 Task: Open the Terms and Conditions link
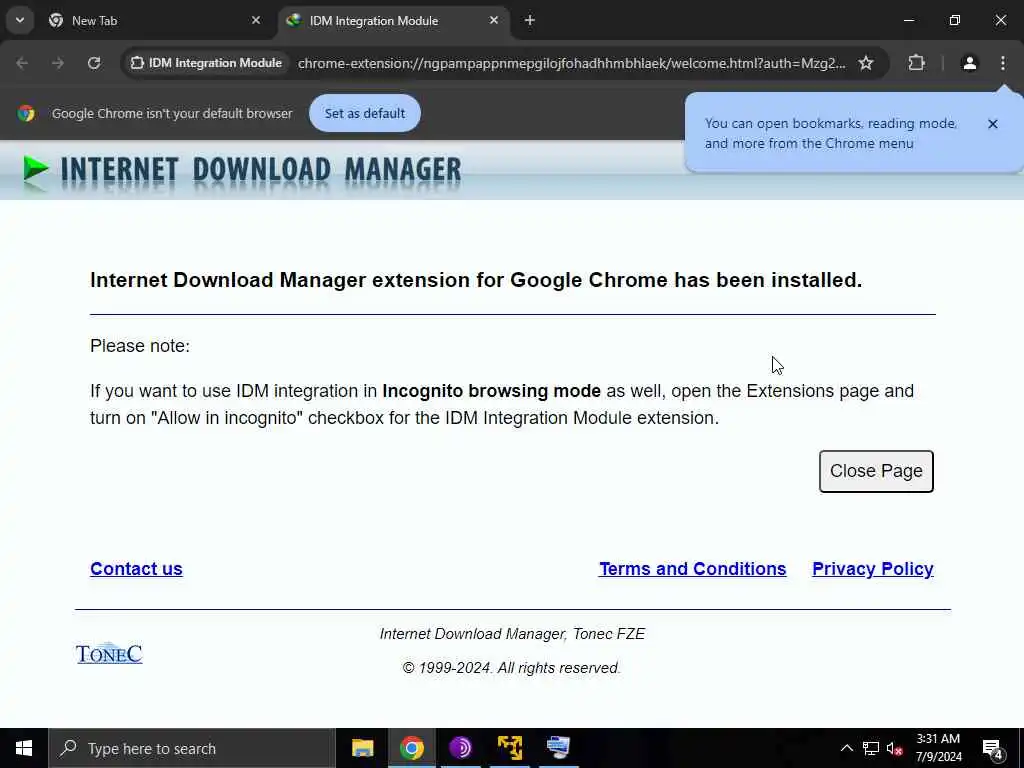coord(692,569)
